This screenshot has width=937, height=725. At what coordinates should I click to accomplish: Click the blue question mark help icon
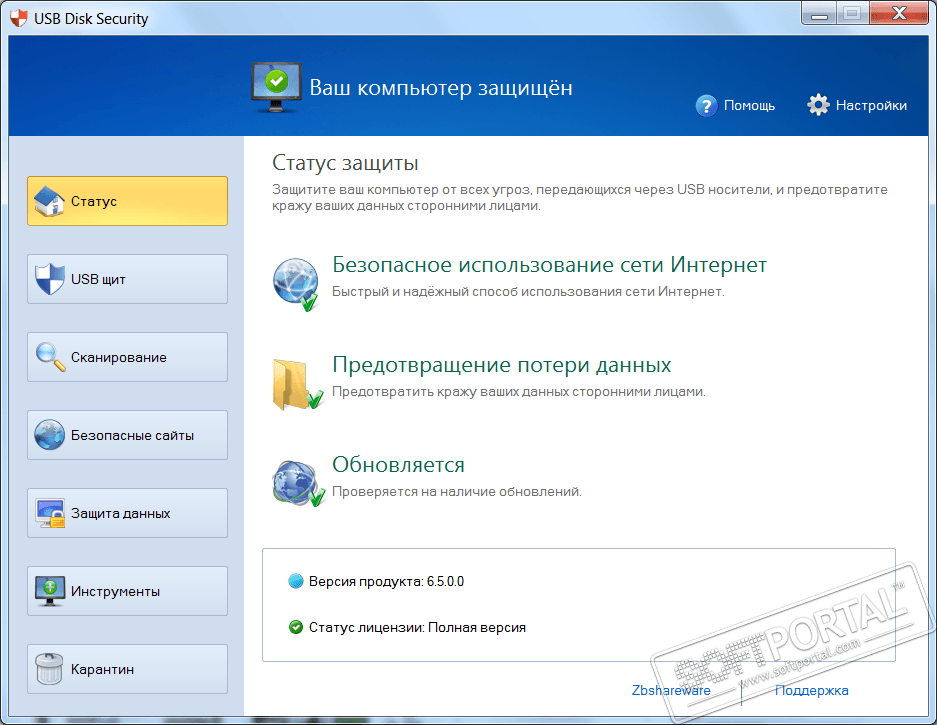[x=706, y=106]
